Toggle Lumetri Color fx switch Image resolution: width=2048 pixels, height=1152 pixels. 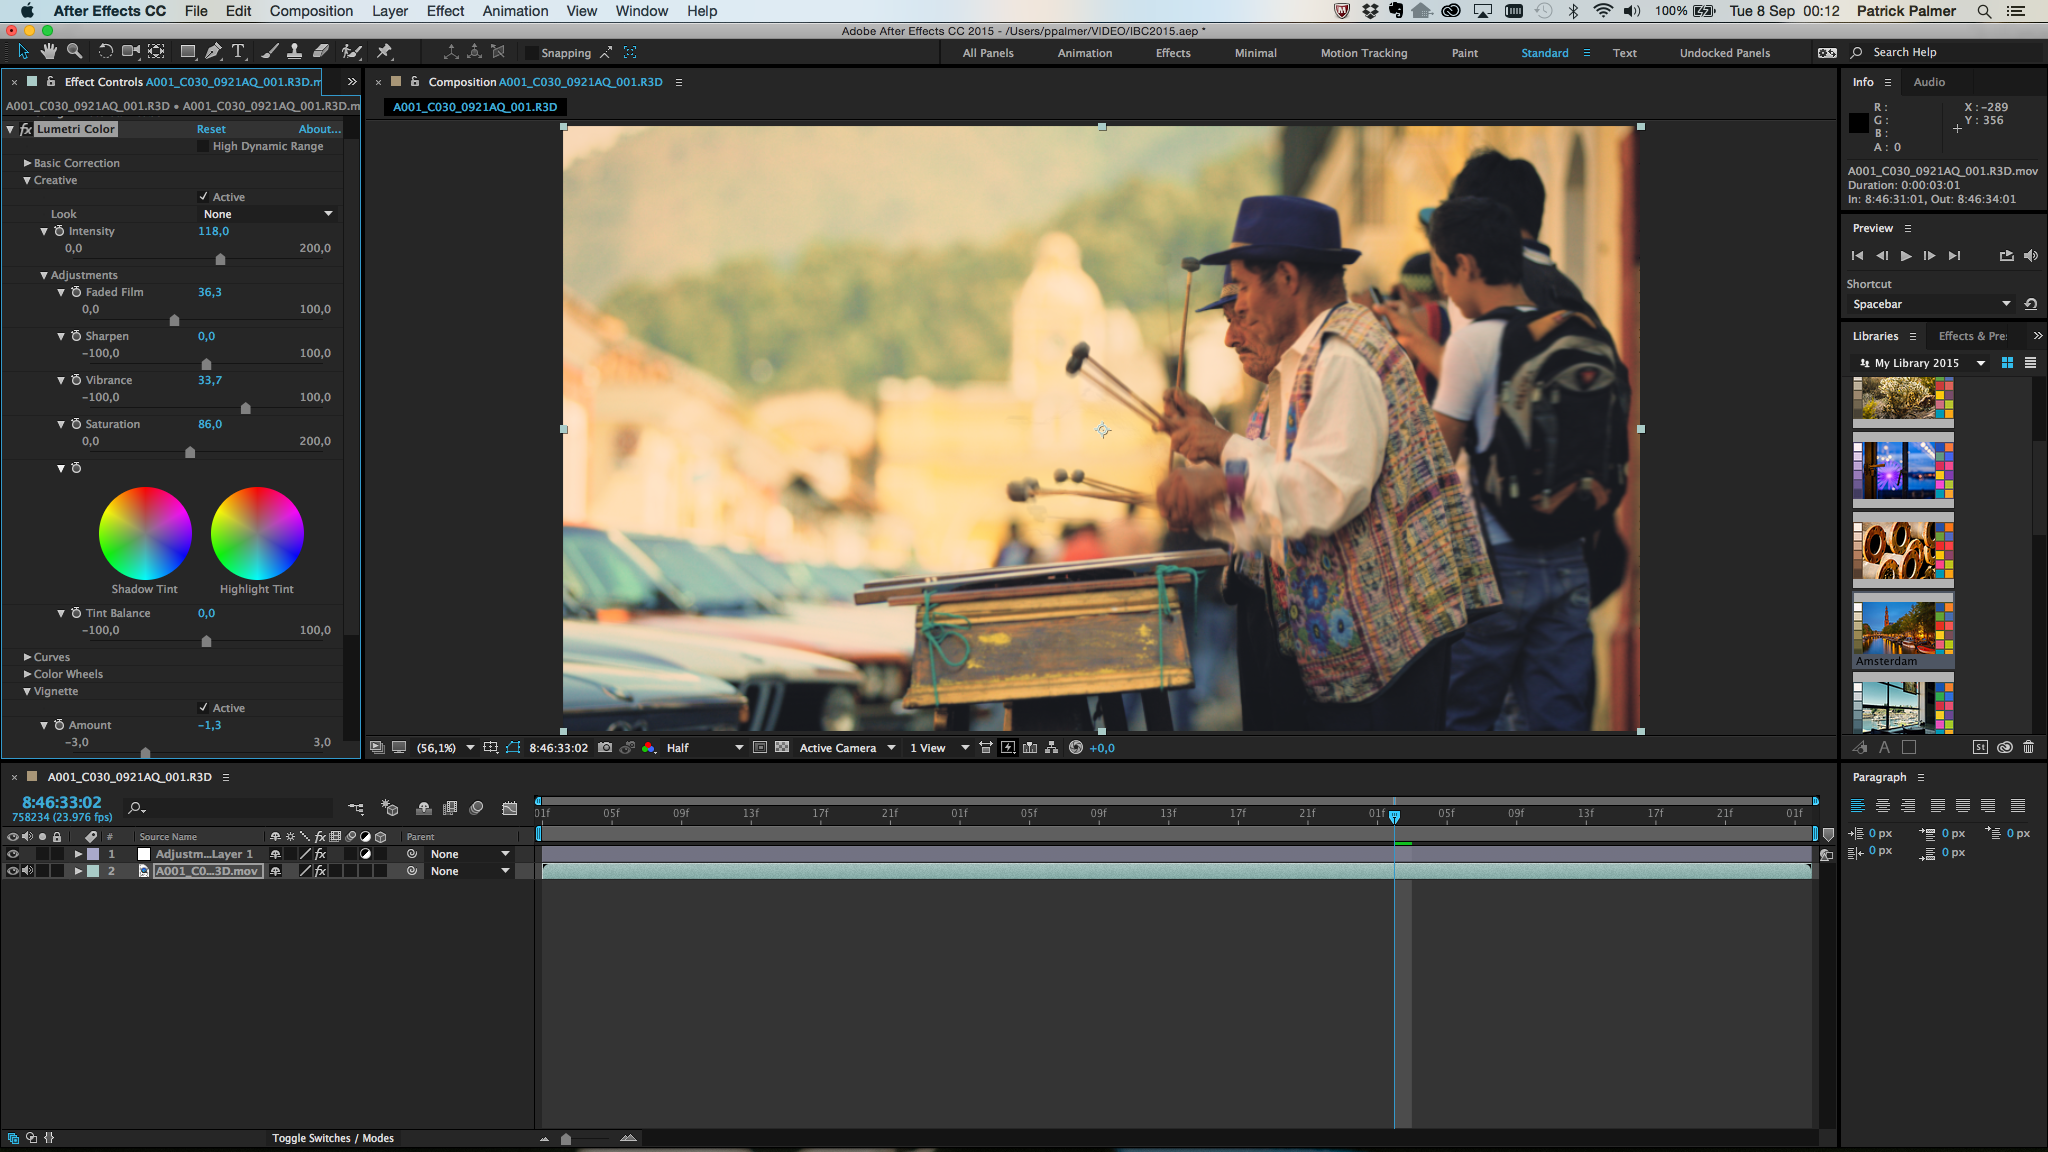click(x=25, y=129)
